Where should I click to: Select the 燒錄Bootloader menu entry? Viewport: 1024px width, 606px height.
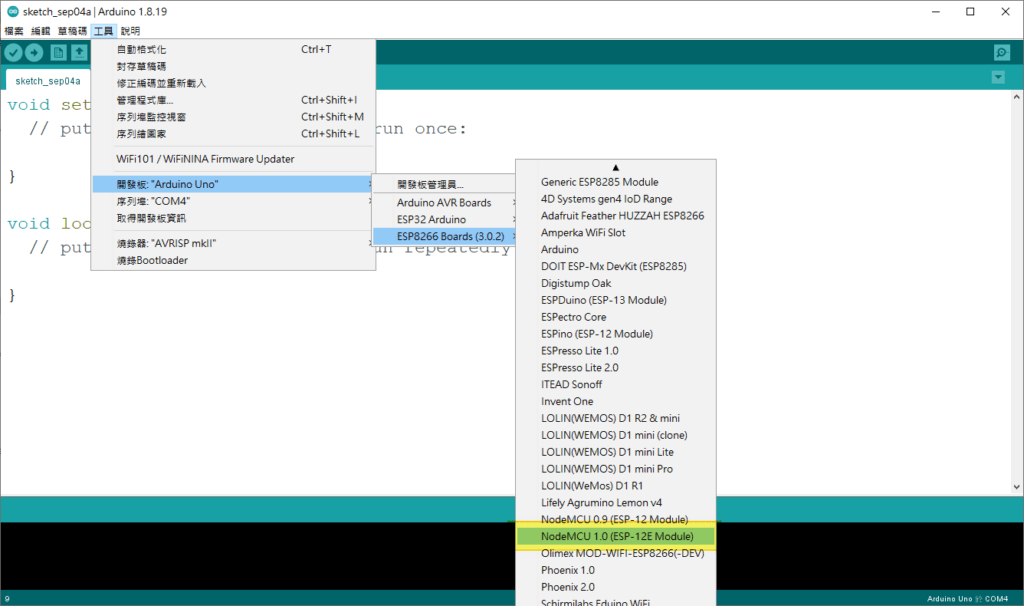click(x=152, y=260)
